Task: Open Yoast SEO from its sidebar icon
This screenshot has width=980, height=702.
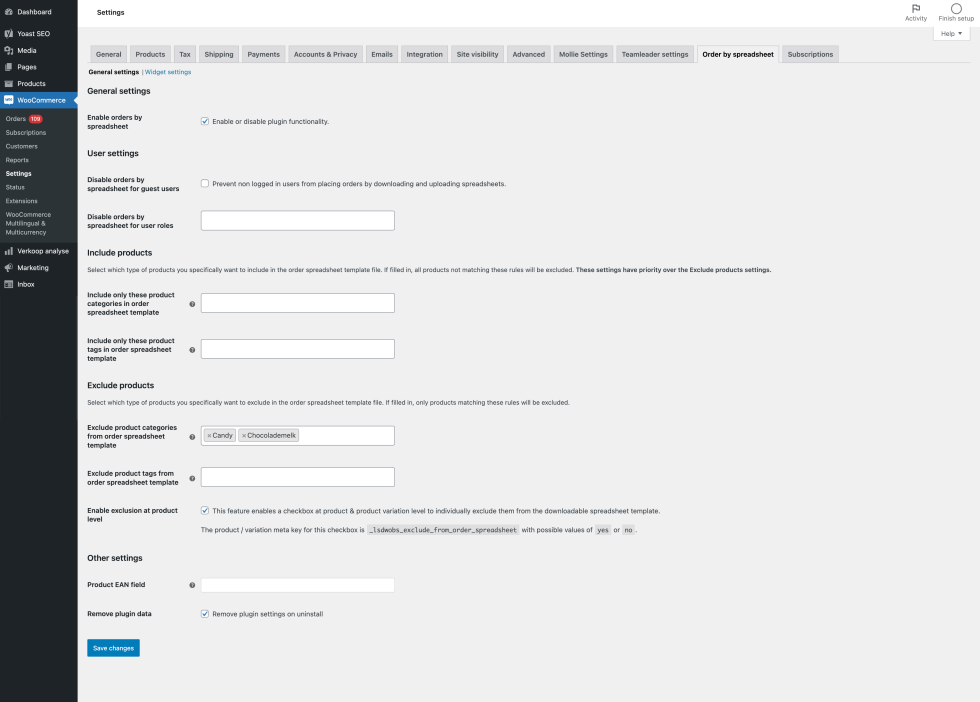Action: 9,33
